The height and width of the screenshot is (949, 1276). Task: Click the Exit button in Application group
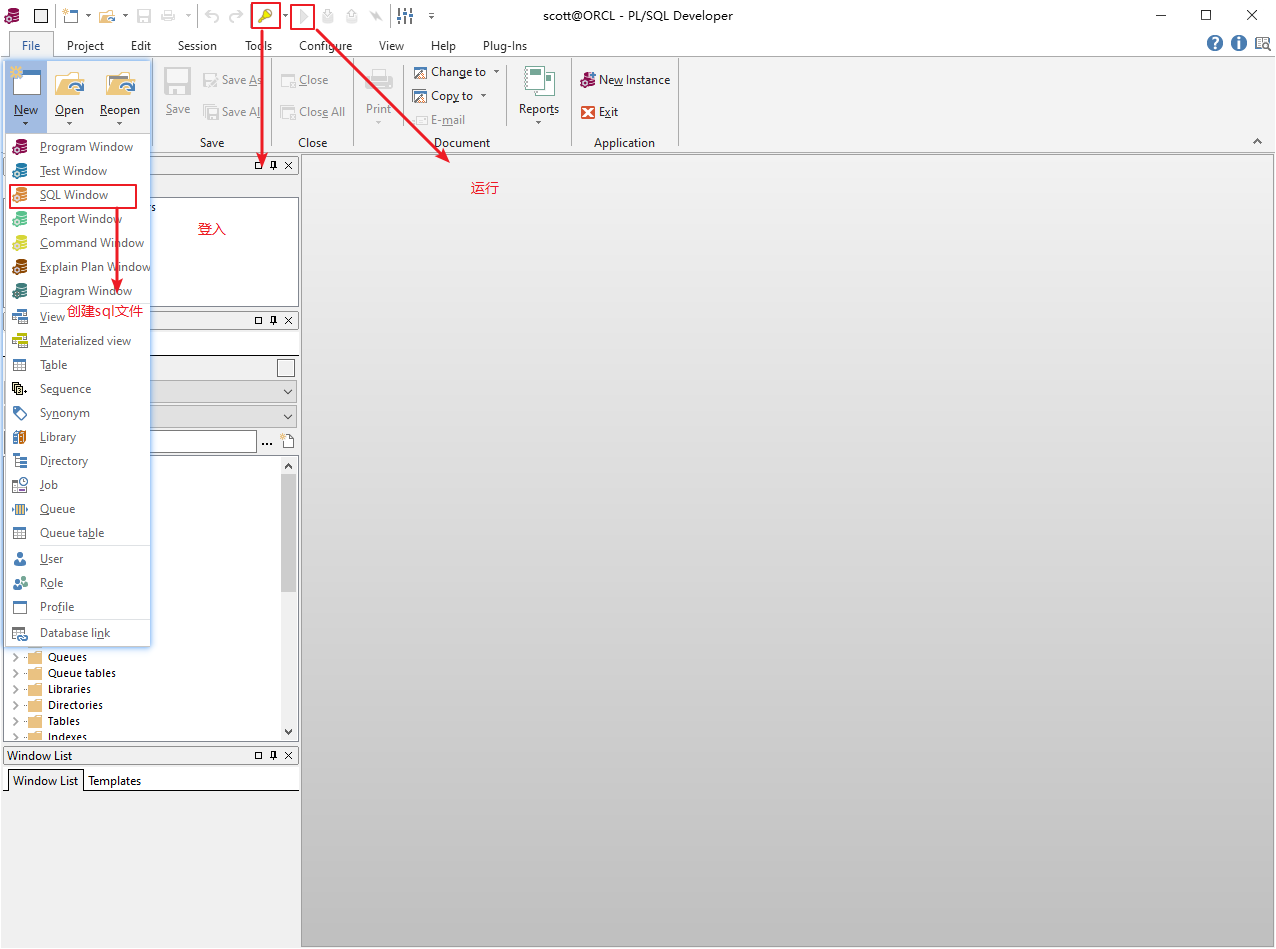pos(600,112)
